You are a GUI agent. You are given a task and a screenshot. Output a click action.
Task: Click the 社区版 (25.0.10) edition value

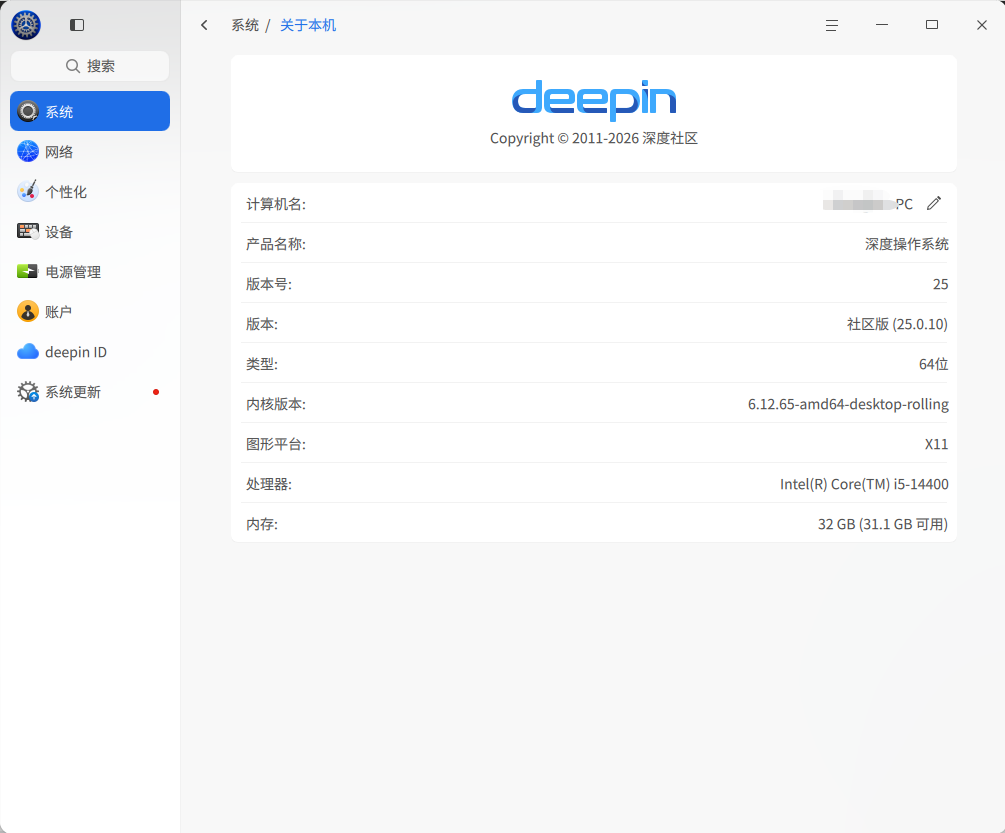[x=897, y=324]
